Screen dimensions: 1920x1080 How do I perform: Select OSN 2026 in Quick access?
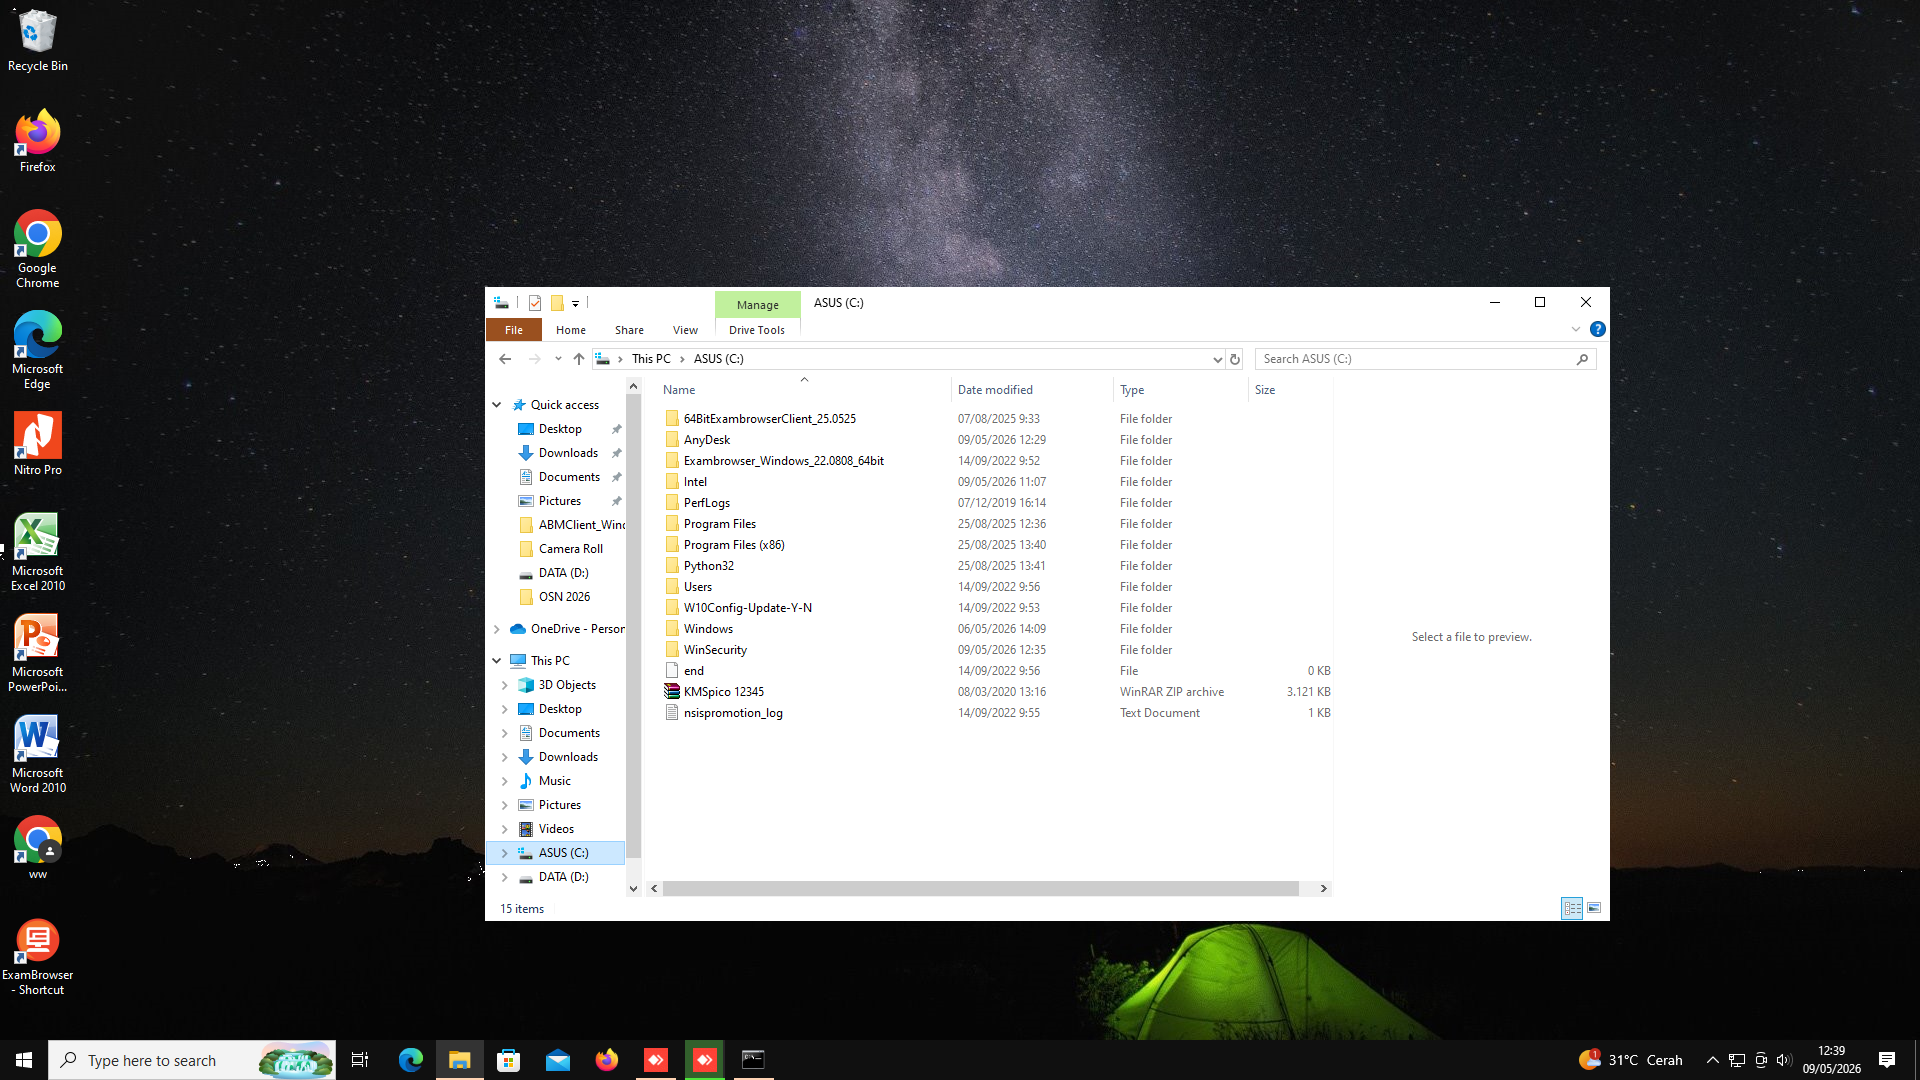tap(564, 597)
